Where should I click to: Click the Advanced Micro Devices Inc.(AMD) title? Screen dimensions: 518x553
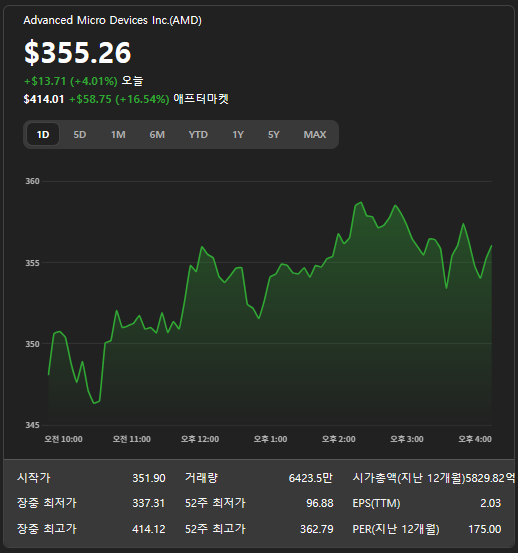112,20
